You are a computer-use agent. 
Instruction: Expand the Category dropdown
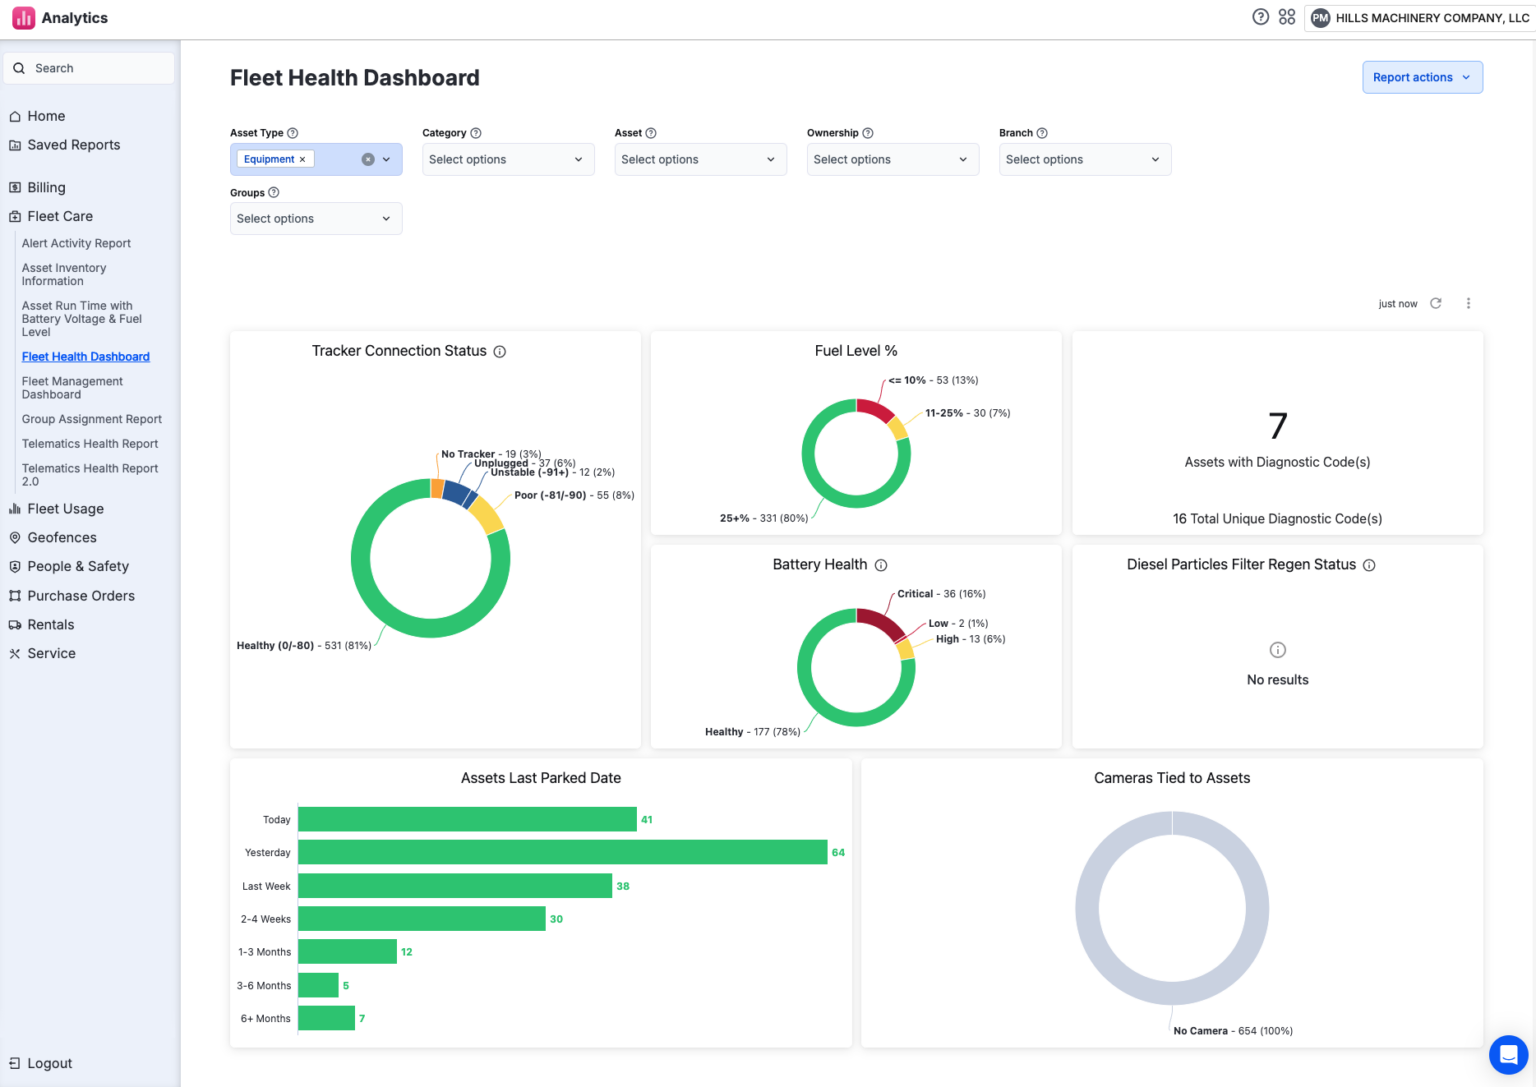pyautogui.click(x=508, y=159)
